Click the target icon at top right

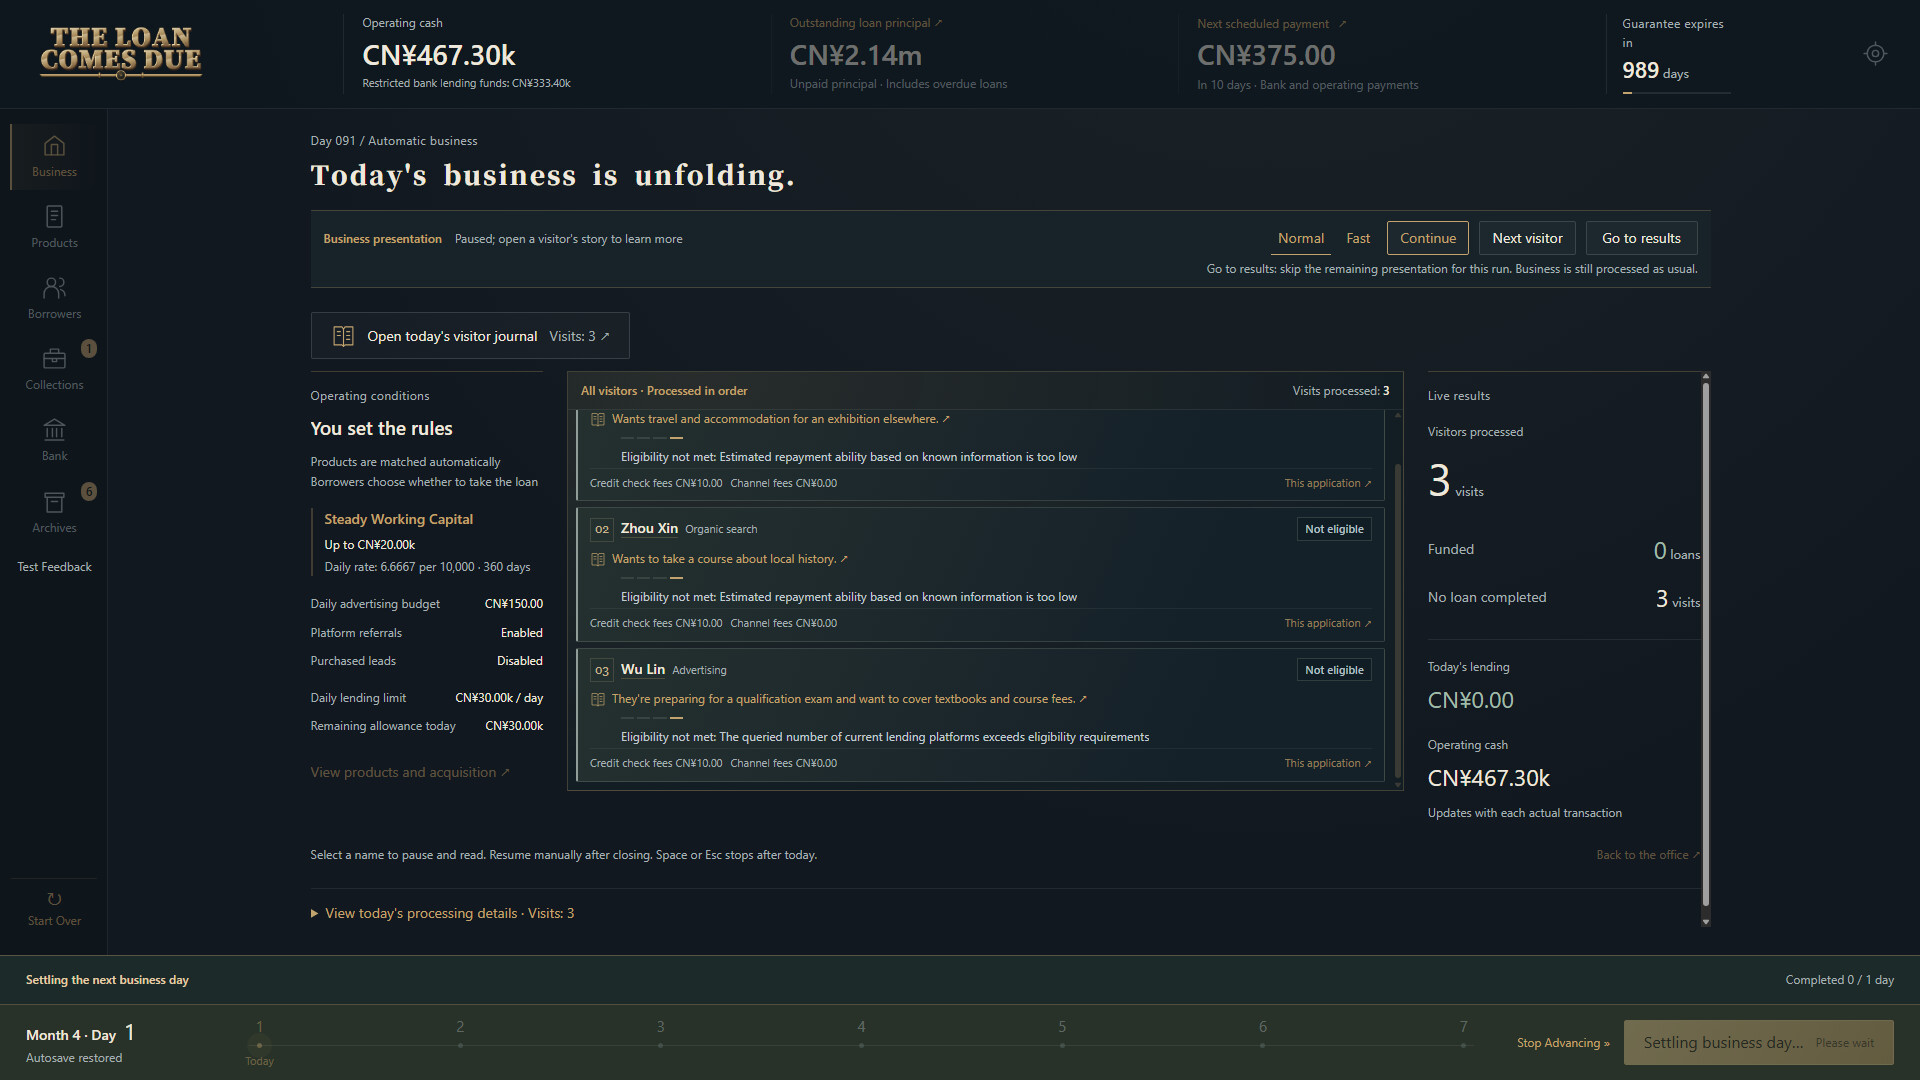[x=1875, y=54]
